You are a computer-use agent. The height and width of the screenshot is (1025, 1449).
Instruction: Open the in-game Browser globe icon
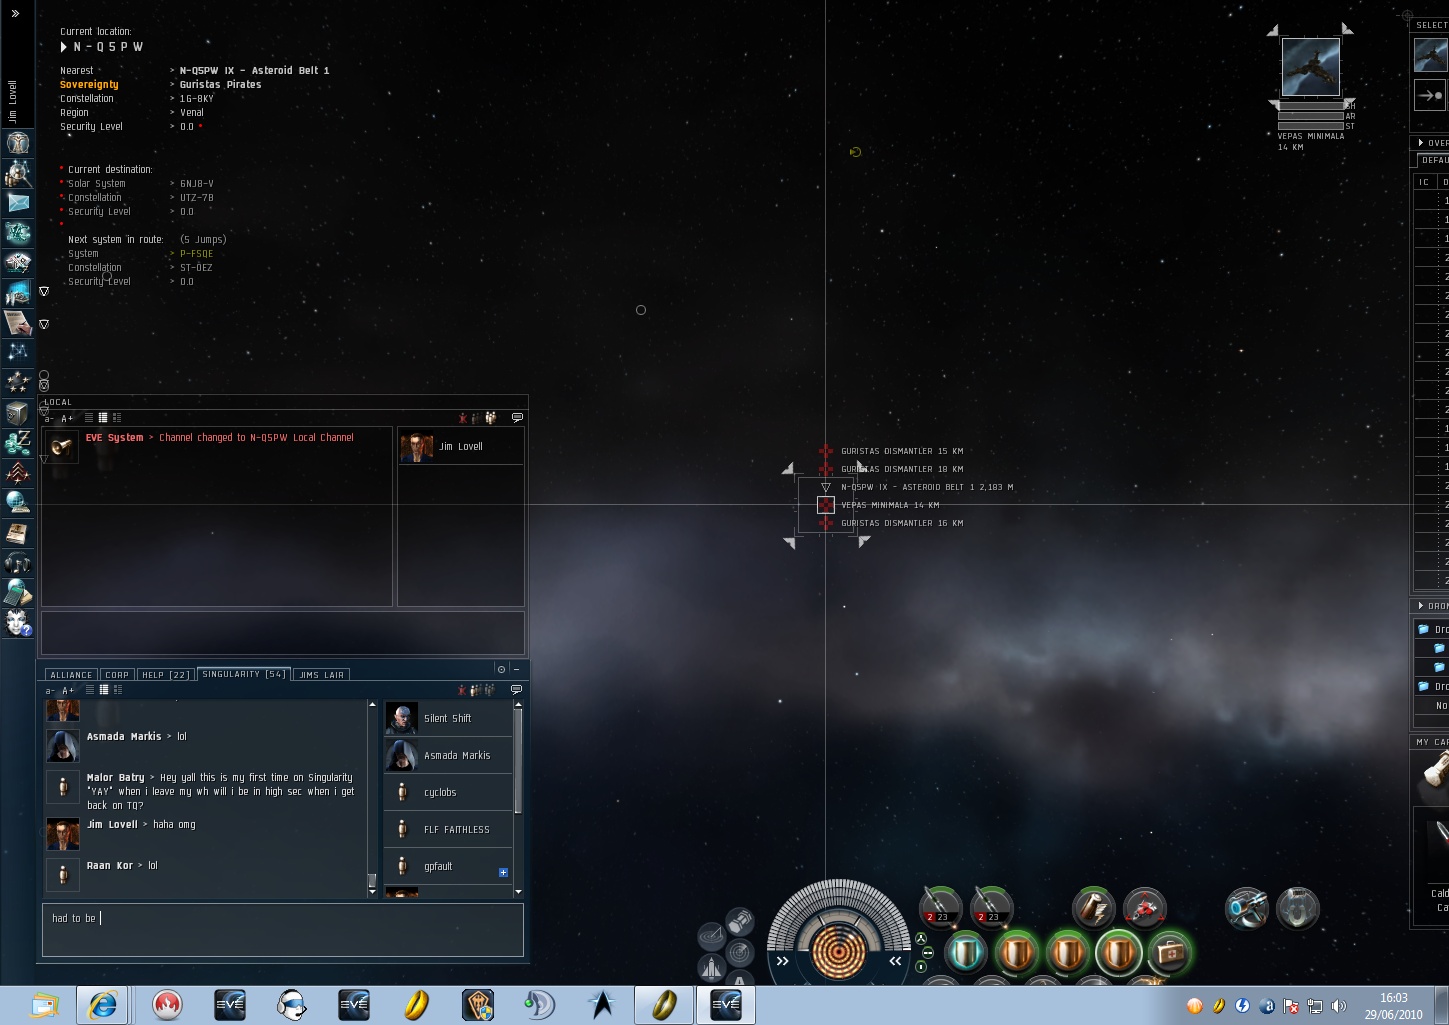point(17,502)
